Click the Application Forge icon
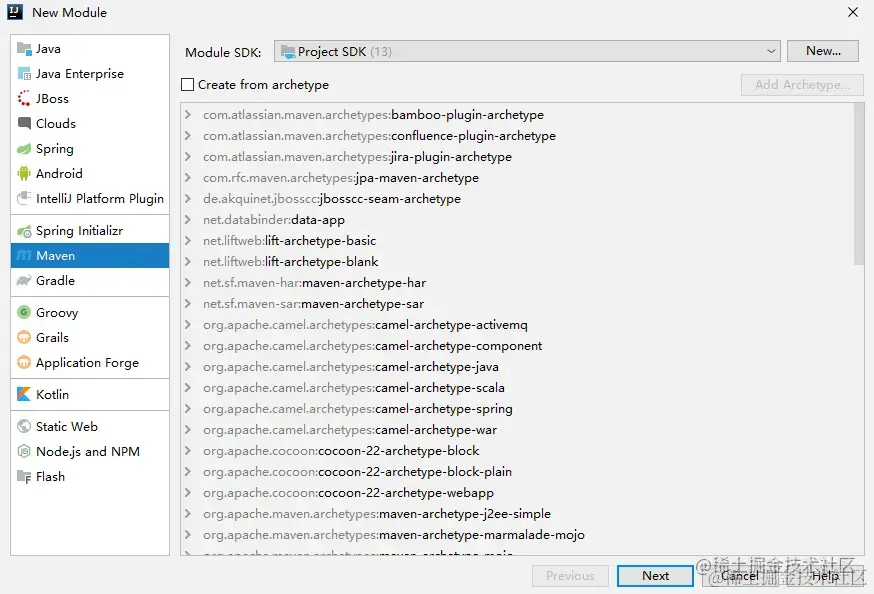The image size is (874, 594). pos(24,362)
